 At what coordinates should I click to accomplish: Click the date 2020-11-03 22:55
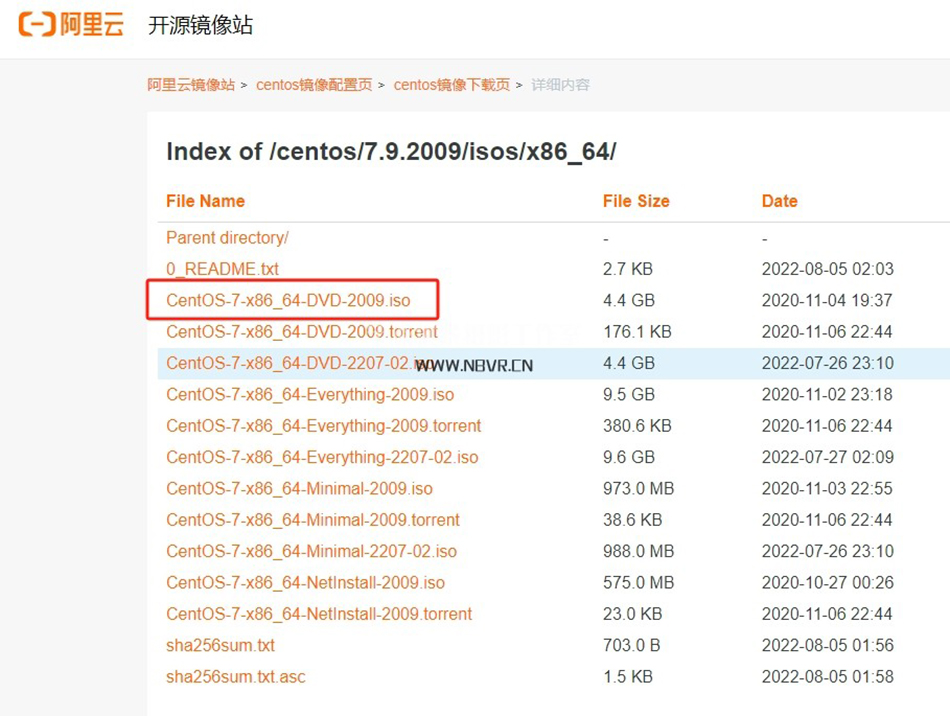(x=827, y=489)
